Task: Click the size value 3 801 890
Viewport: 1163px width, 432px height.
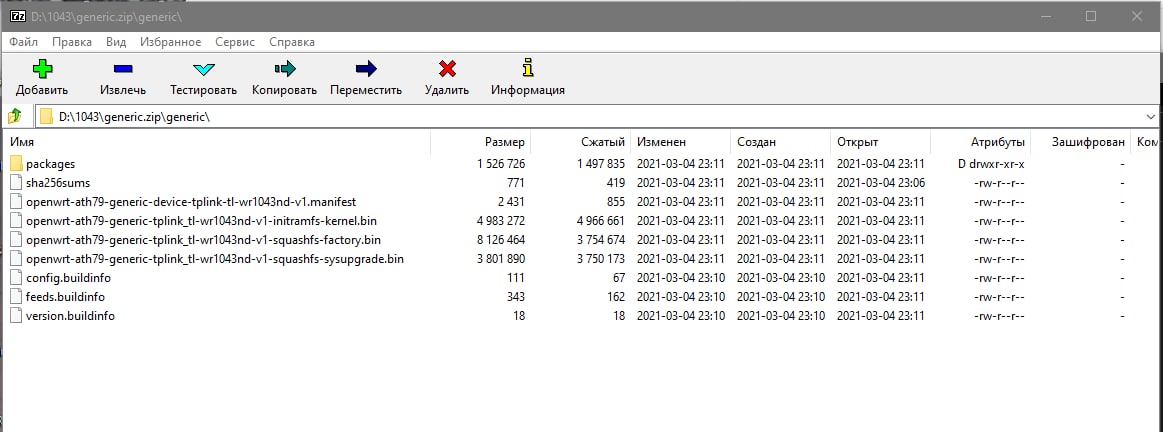Action: (501, 259)
